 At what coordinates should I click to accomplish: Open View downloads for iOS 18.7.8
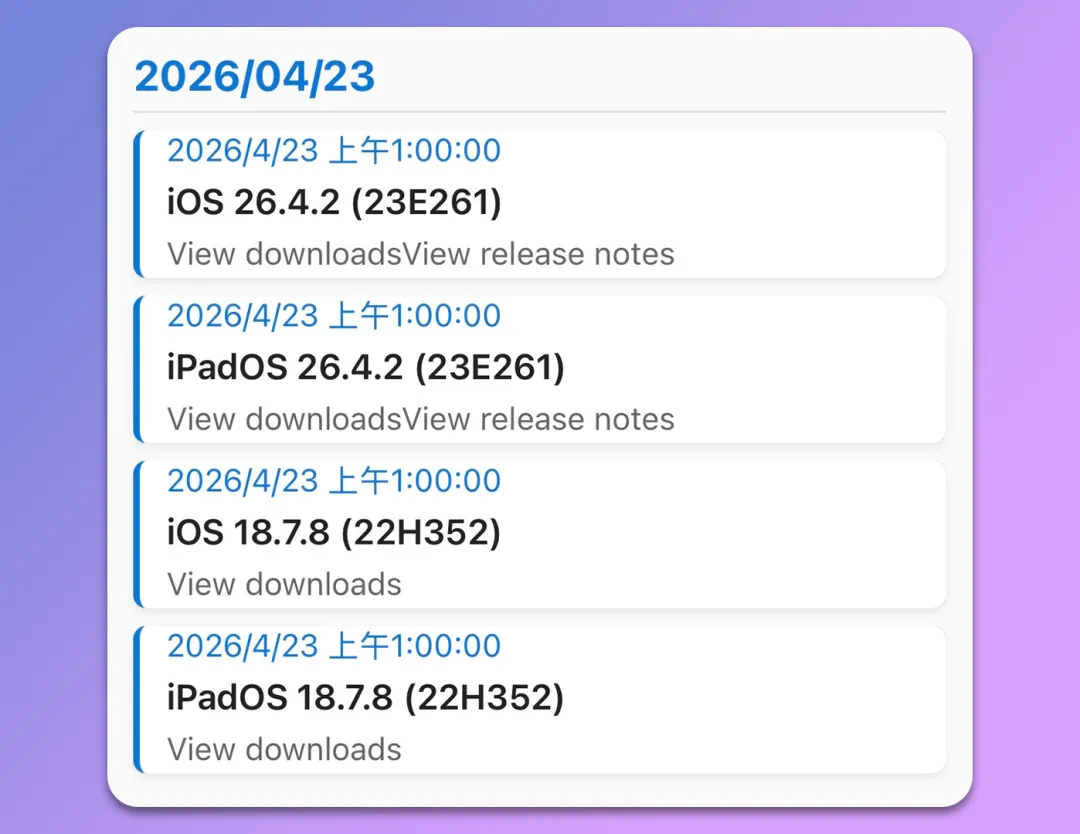click(x=284, y=584)
